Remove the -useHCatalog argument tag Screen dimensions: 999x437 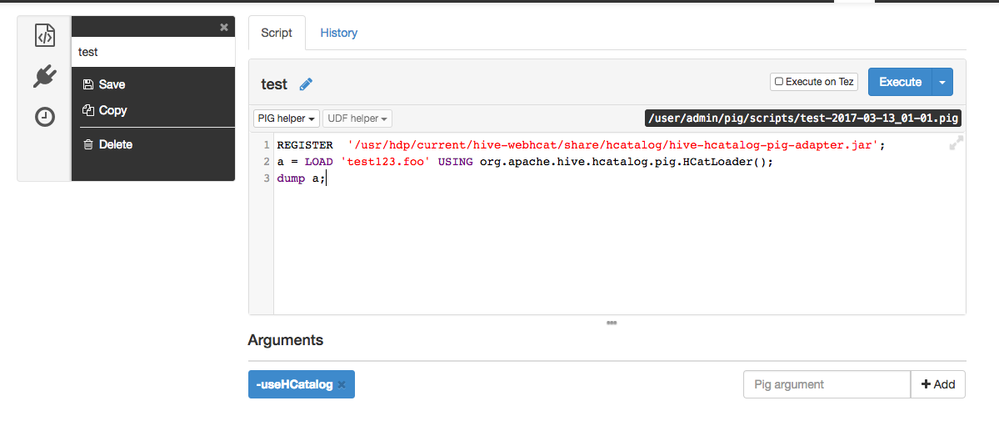coord(341,385)
